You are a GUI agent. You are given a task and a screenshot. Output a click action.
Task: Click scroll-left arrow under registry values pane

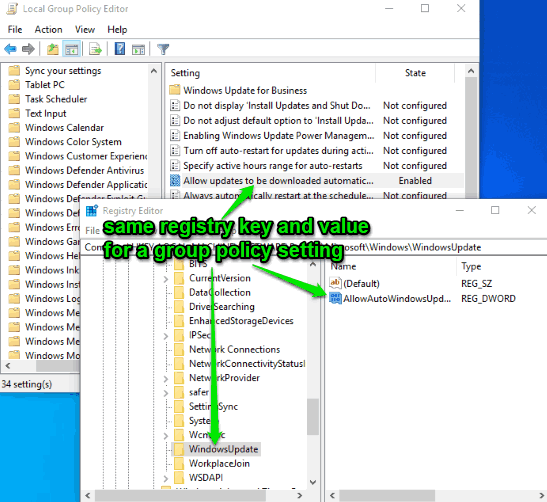pos(332,495)
